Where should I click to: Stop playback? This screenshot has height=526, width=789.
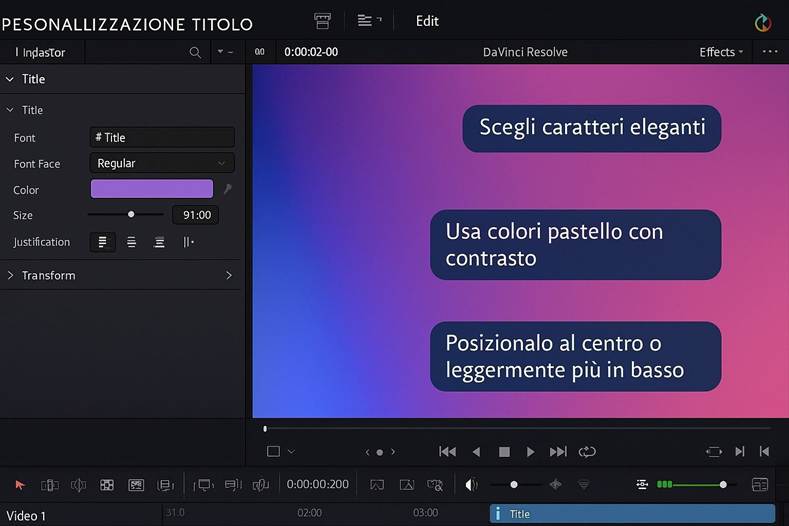tap(504, 452)
